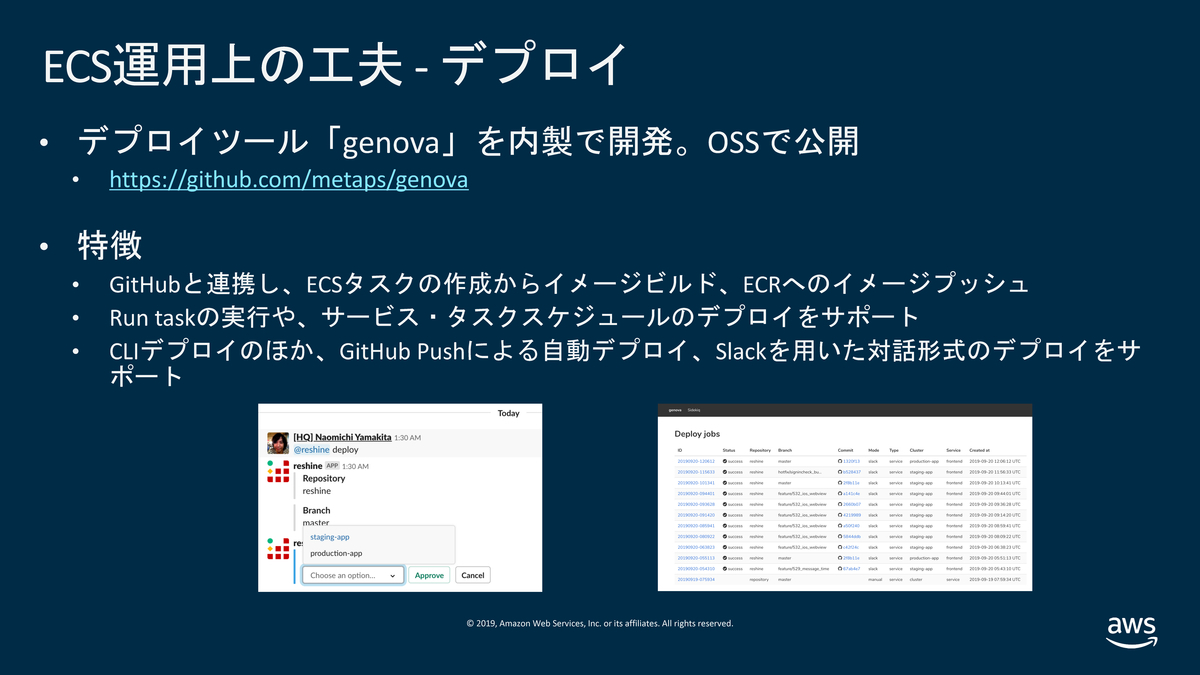Open deploy job 20190920-055113
Viewport: 1200px width, 675px height.
tap(696, 558)
